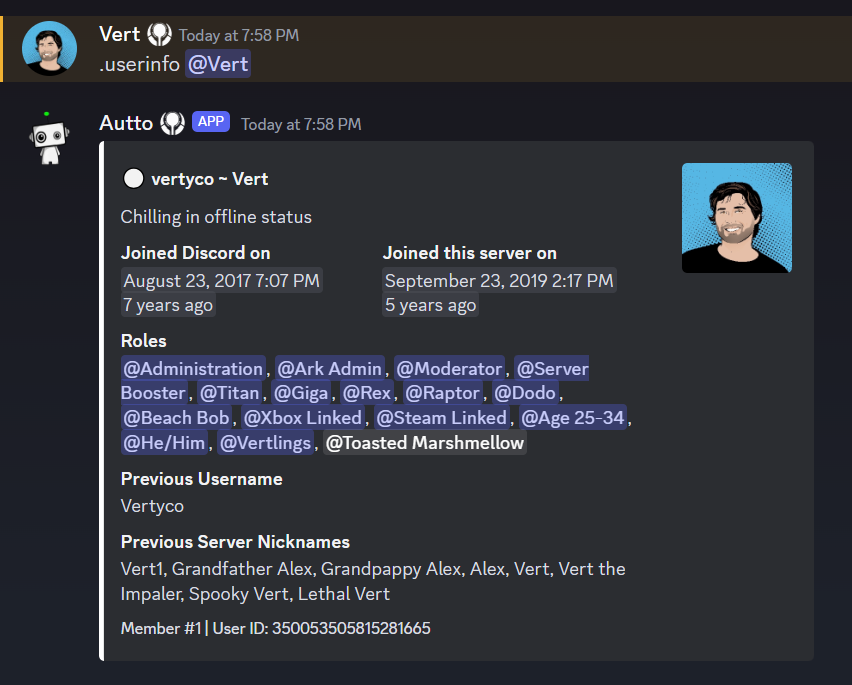This screenshot has width=852, height=685.
Task: Click the APP badge next to Autto
Action: click(211, 122)
